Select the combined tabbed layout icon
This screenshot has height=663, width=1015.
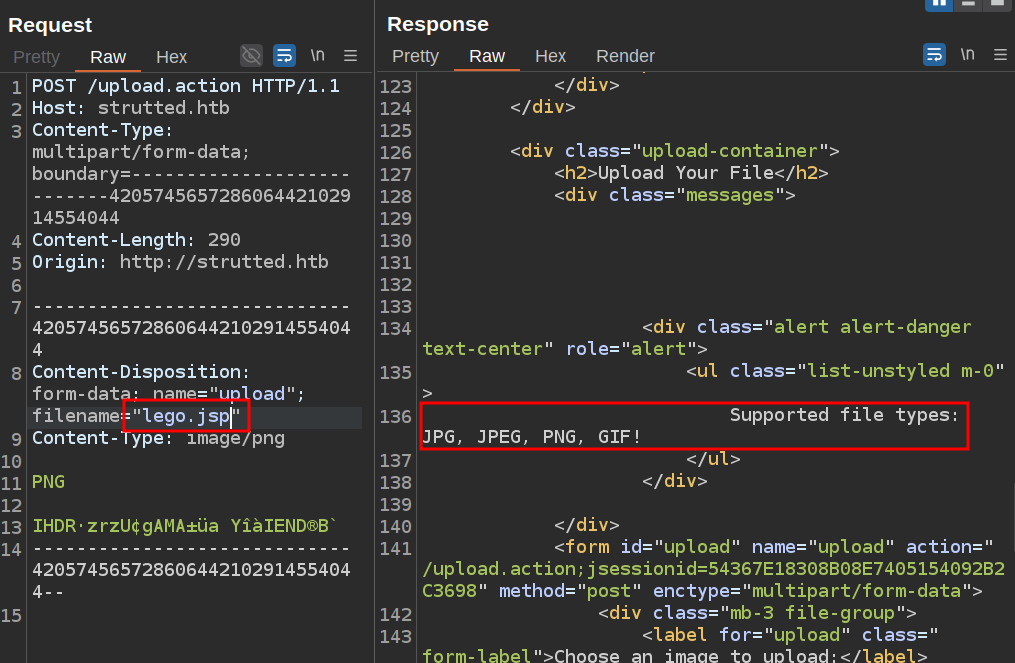coord(996,3)
